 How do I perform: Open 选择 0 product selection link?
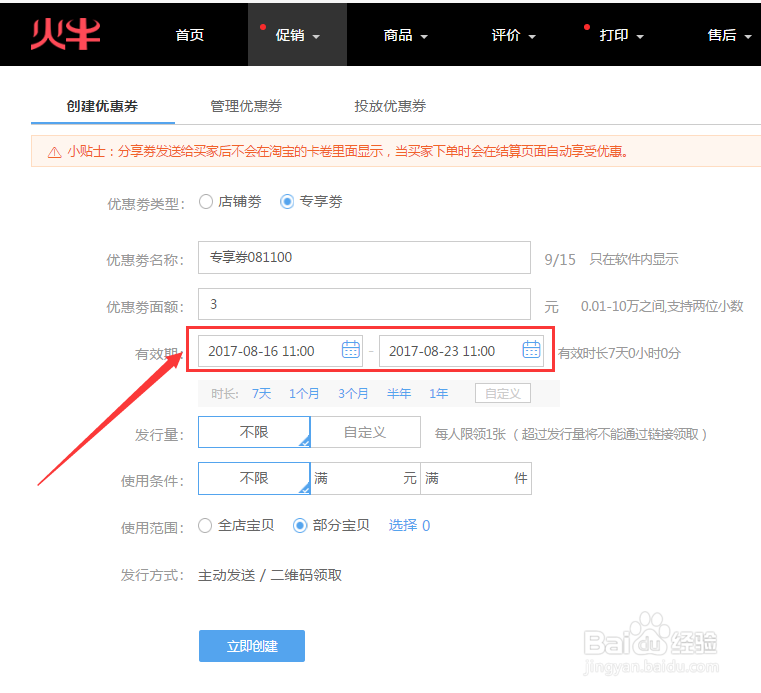409,526
